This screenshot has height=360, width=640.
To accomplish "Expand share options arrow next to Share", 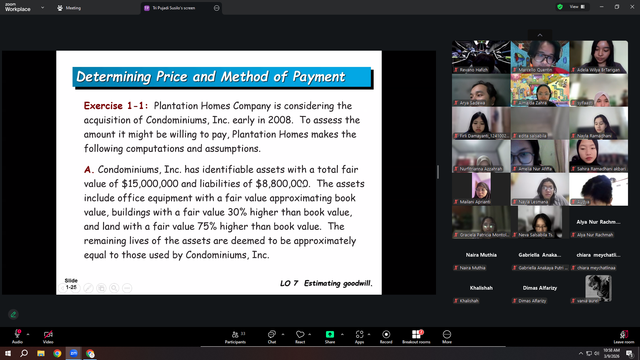I will [342, 334].
